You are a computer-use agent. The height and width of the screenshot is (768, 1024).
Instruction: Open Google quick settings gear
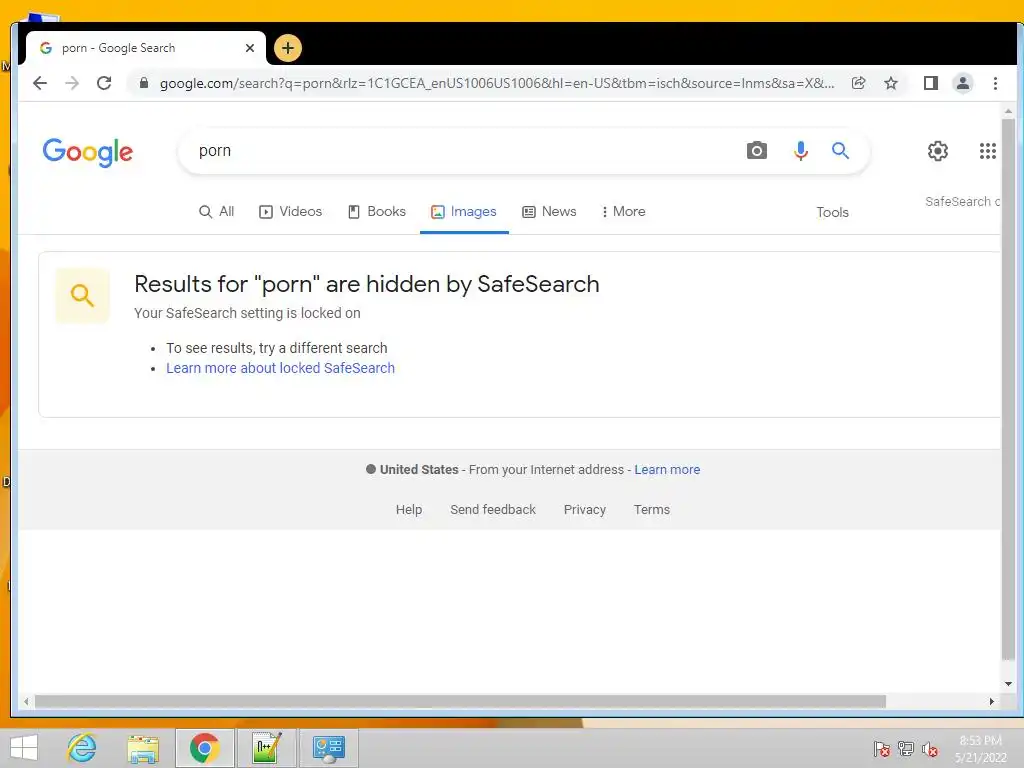938,151
